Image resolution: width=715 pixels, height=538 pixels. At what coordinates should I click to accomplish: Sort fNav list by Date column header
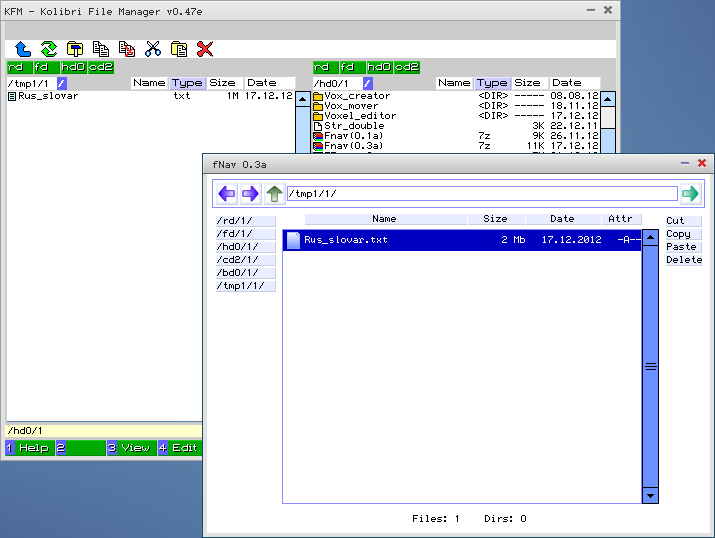pyautogui.click(x=562, y=218)
